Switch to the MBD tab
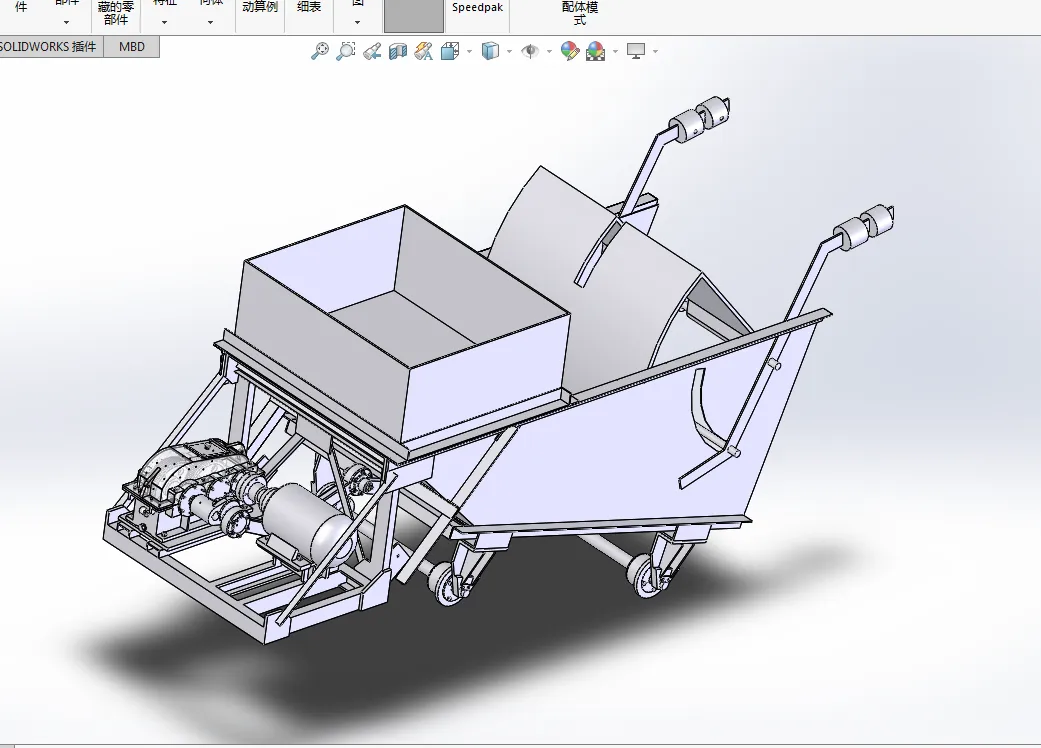1041x748 pixels. (131, 46)
